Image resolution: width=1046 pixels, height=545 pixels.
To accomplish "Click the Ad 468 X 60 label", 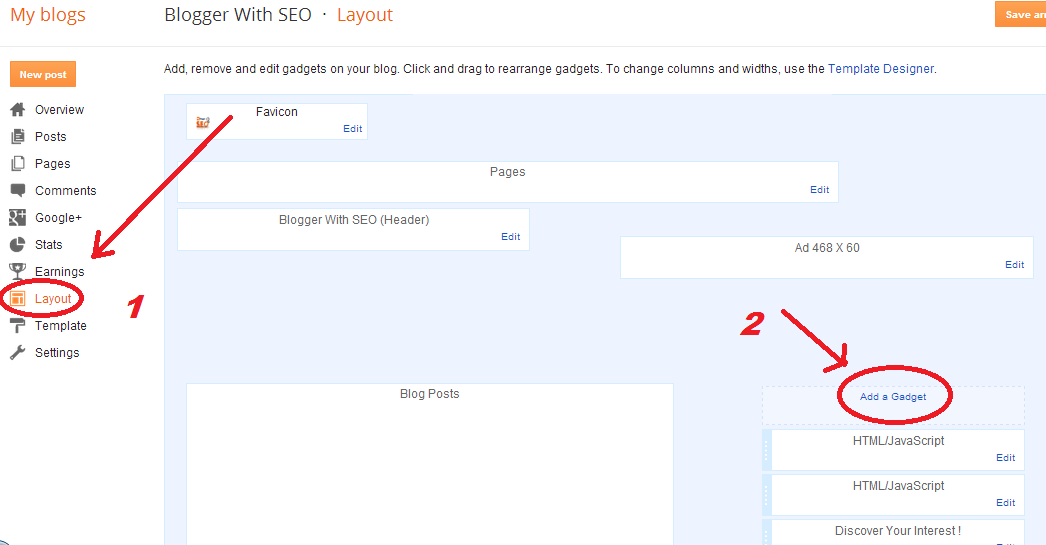I will (x=827, y=247).
